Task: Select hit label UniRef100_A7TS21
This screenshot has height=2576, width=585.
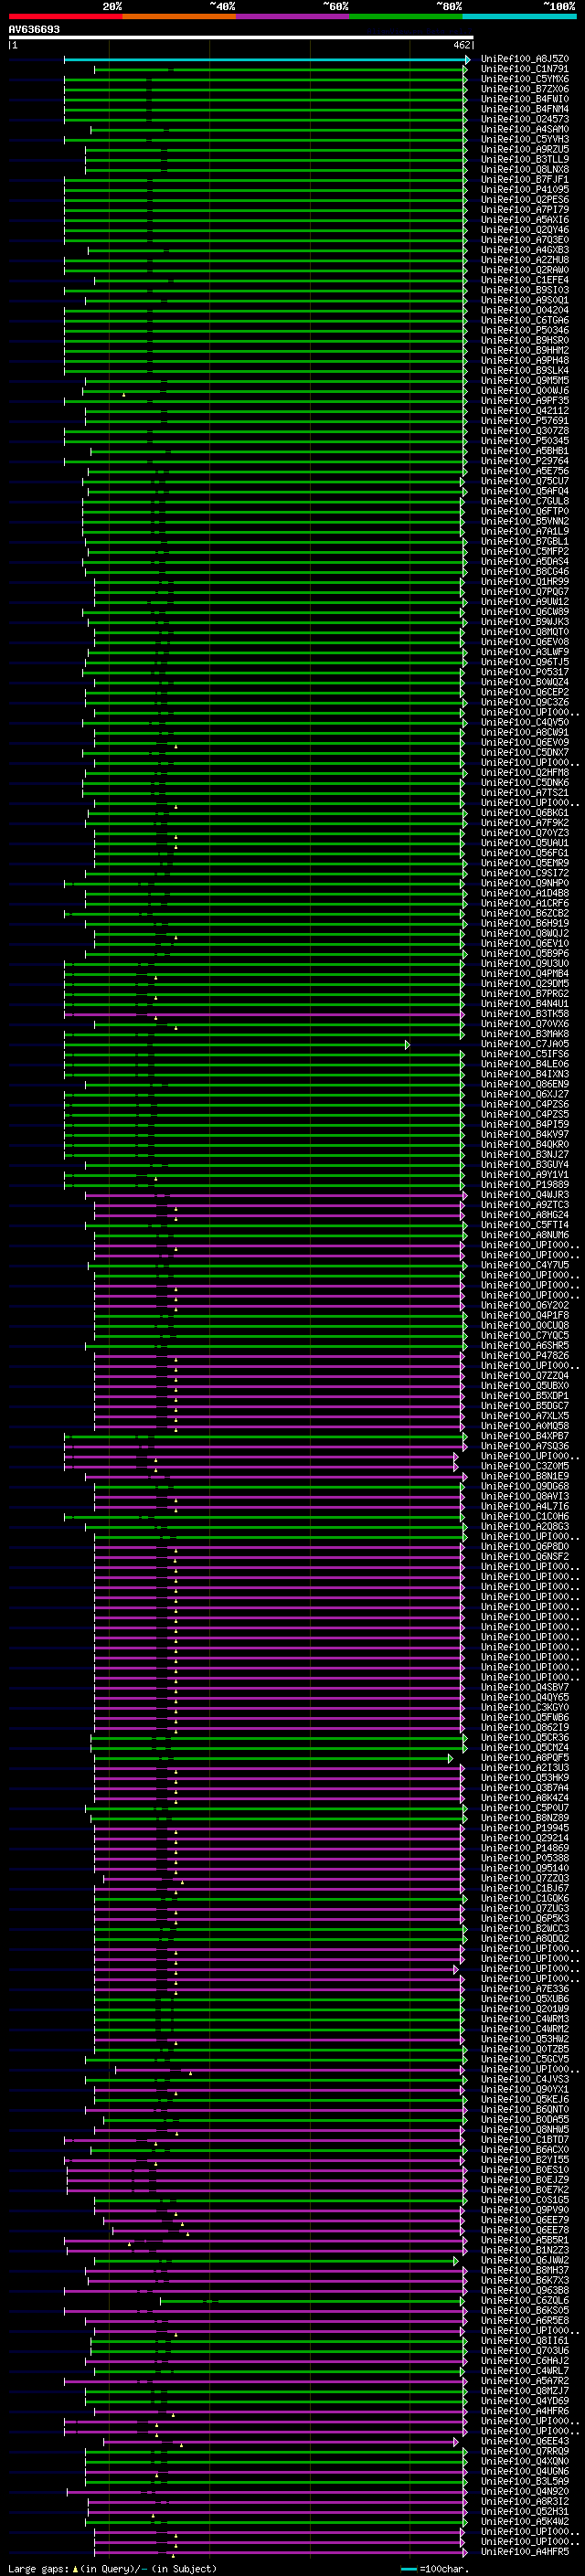Action: [525, 793]
